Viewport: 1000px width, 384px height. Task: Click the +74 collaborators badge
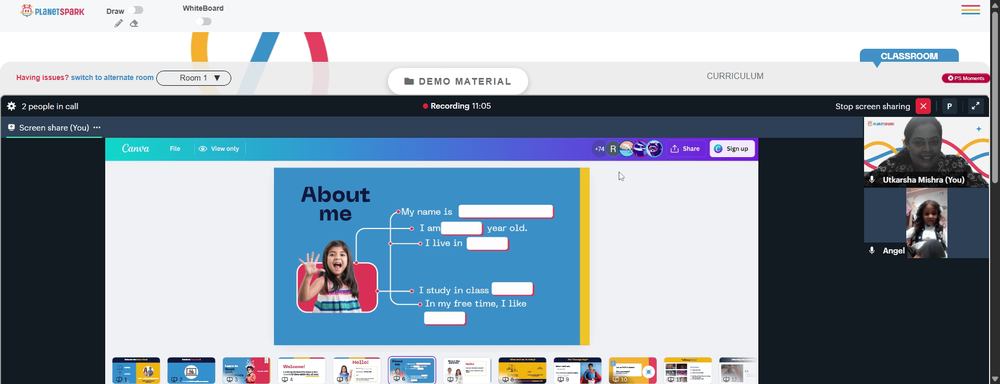point(599,149)
